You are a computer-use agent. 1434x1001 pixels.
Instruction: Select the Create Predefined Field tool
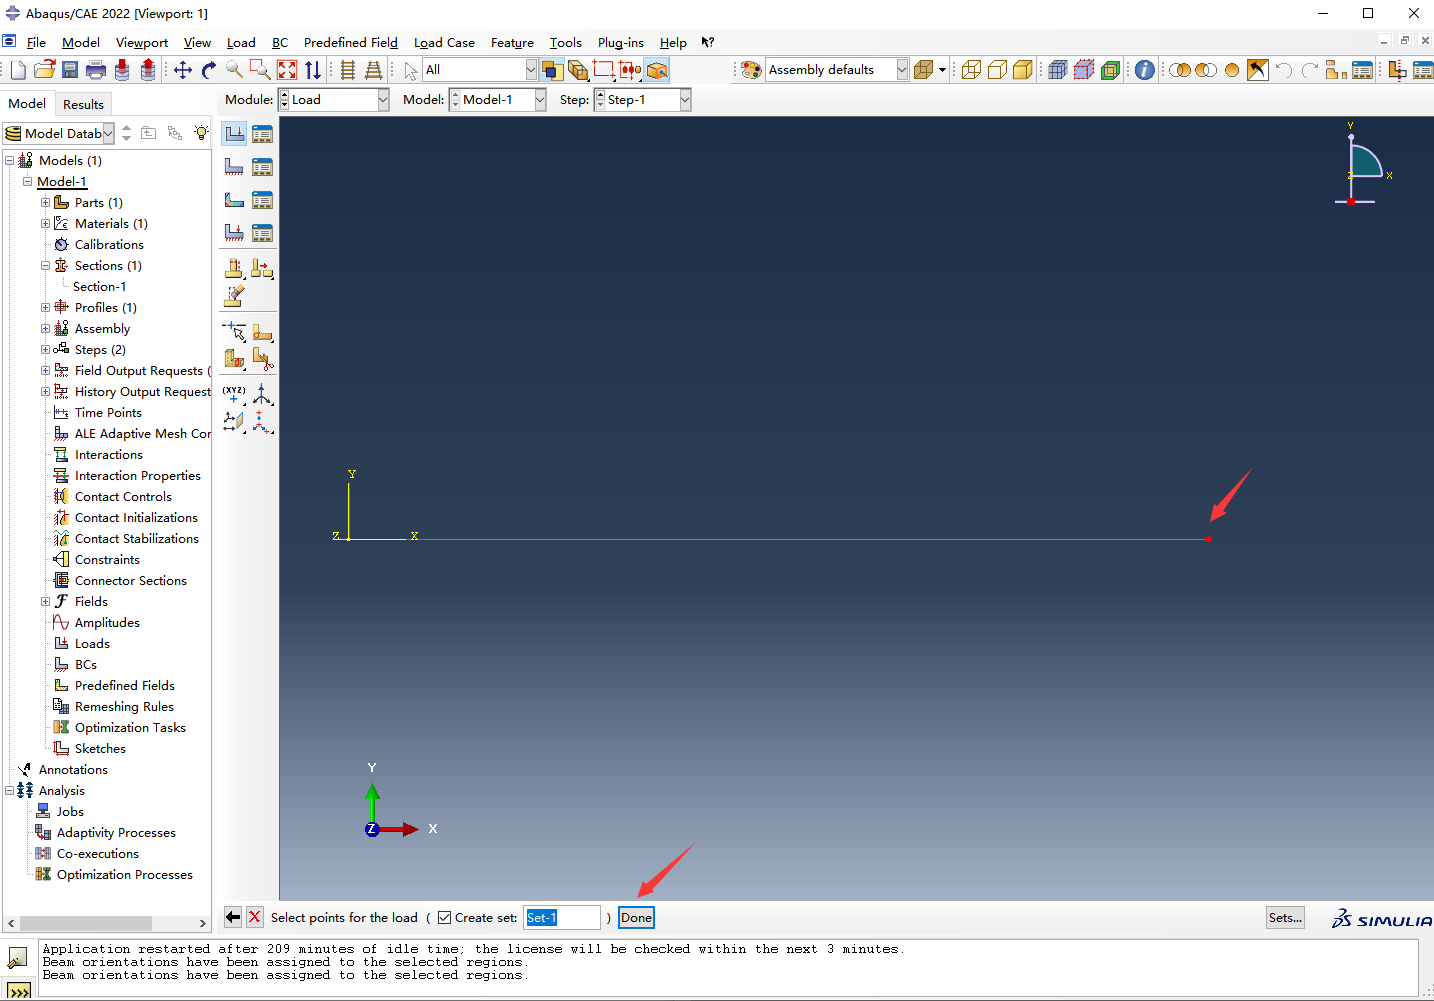(x=234, y=200)
